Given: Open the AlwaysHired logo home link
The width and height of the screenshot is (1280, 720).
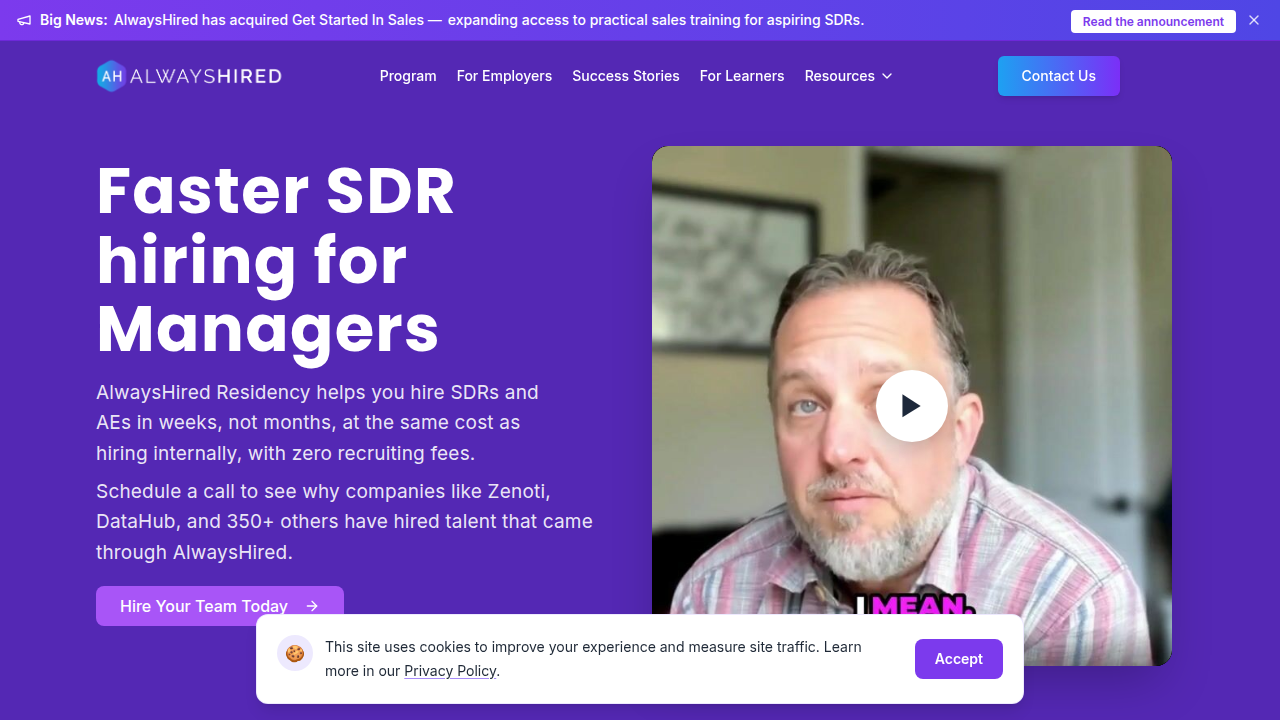Looking at the screenshot, I should click(x=189, y=76).
